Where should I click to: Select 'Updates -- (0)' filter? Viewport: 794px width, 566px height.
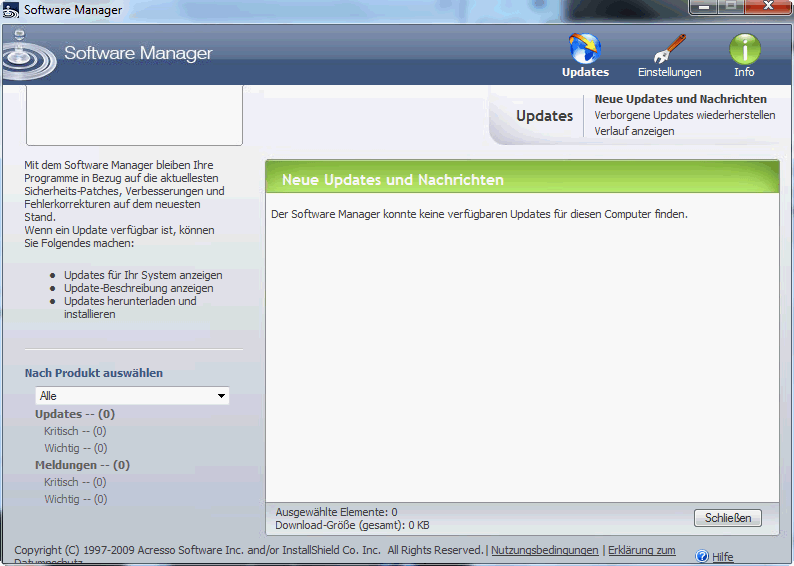coord(75,414)
